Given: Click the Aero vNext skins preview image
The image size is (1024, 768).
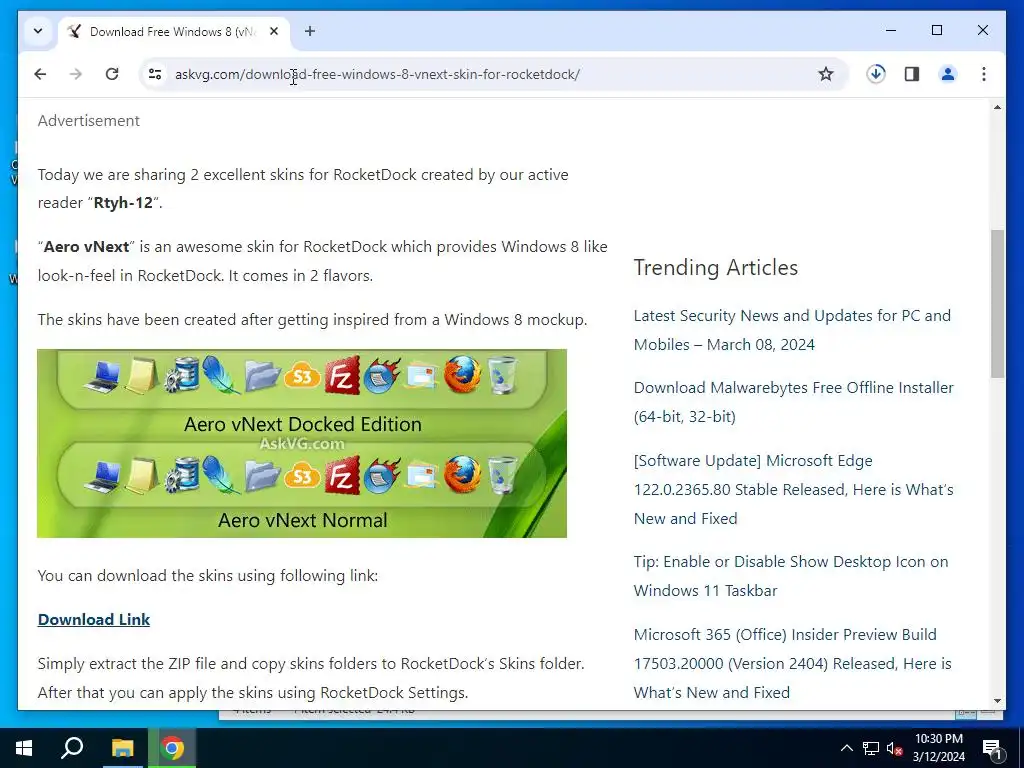Looking at the screenshot, I should [302, 443].
